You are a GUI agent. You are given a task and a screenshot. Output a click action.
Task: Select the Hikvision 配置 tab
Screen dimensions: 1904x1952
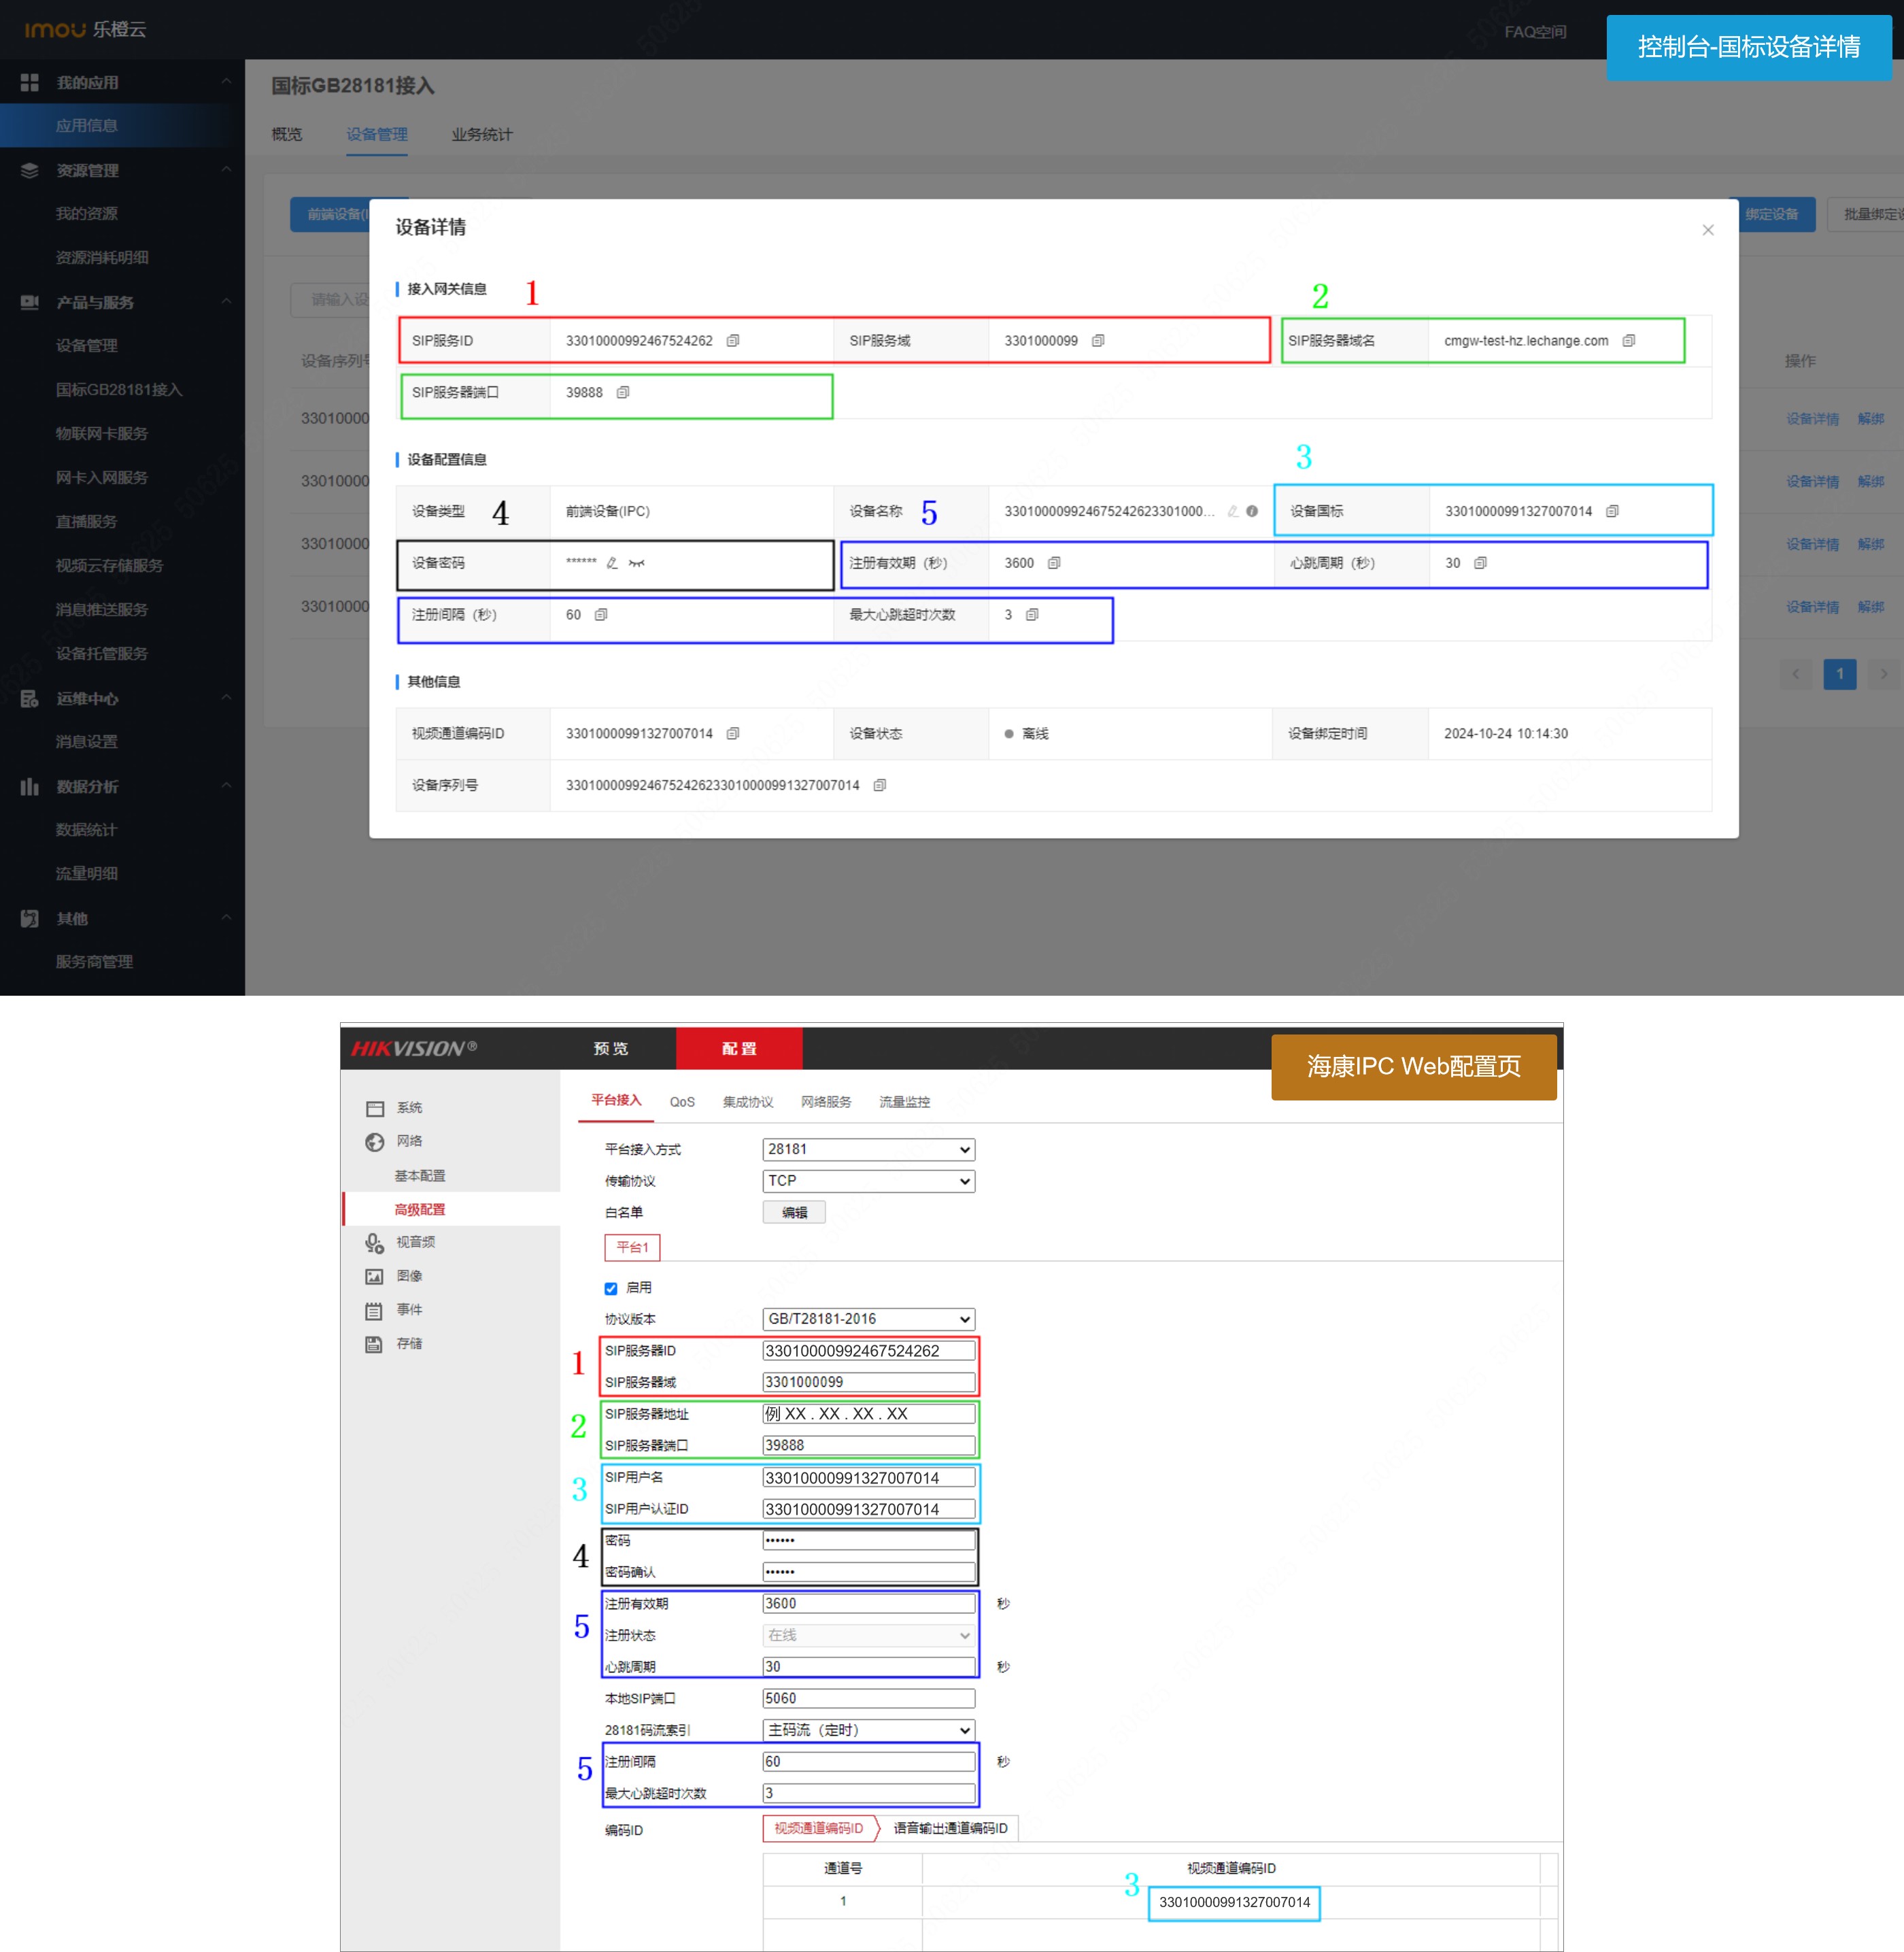pyautogui.click(x=739, y=1049)
